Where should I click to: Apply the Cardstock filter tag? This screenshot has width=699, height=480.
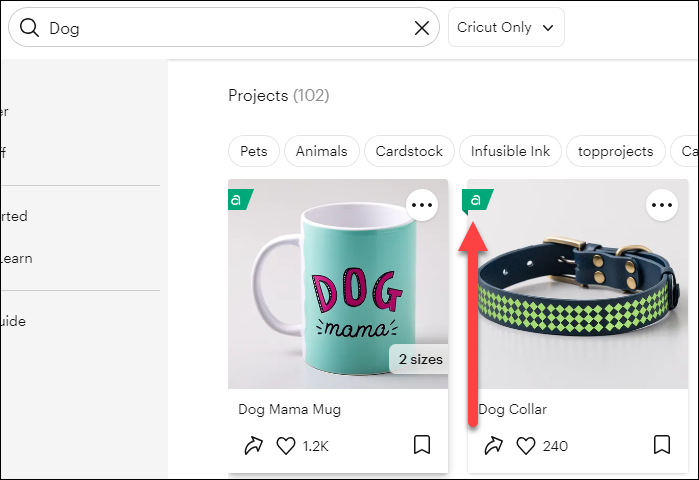tap(409, 151)
